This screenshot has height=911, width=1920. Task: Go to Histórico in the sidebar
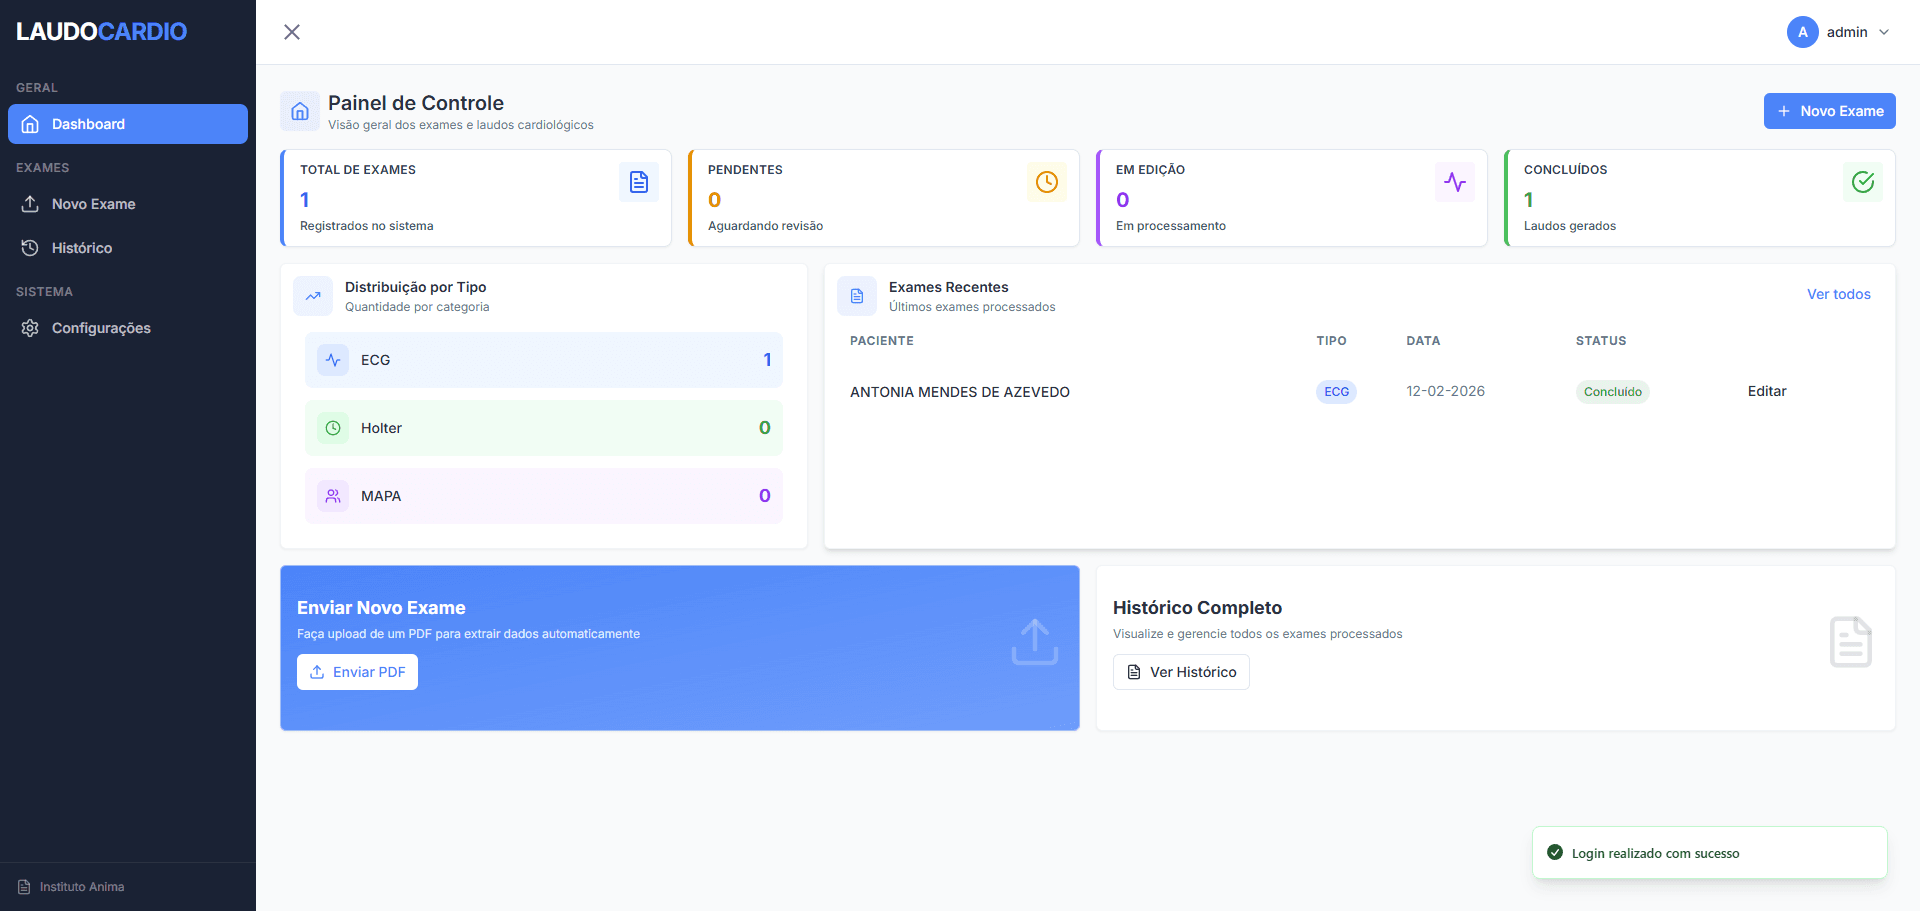click(81, 248)
